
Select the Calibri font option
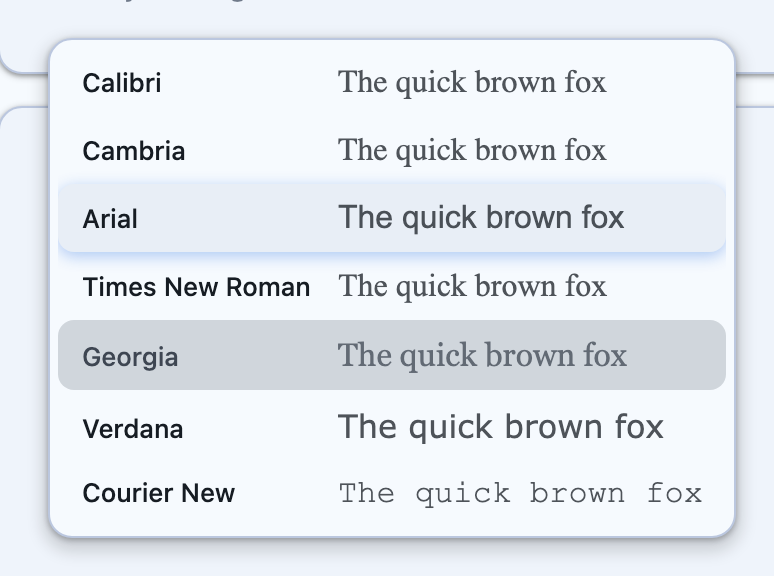tap(392, 82)
